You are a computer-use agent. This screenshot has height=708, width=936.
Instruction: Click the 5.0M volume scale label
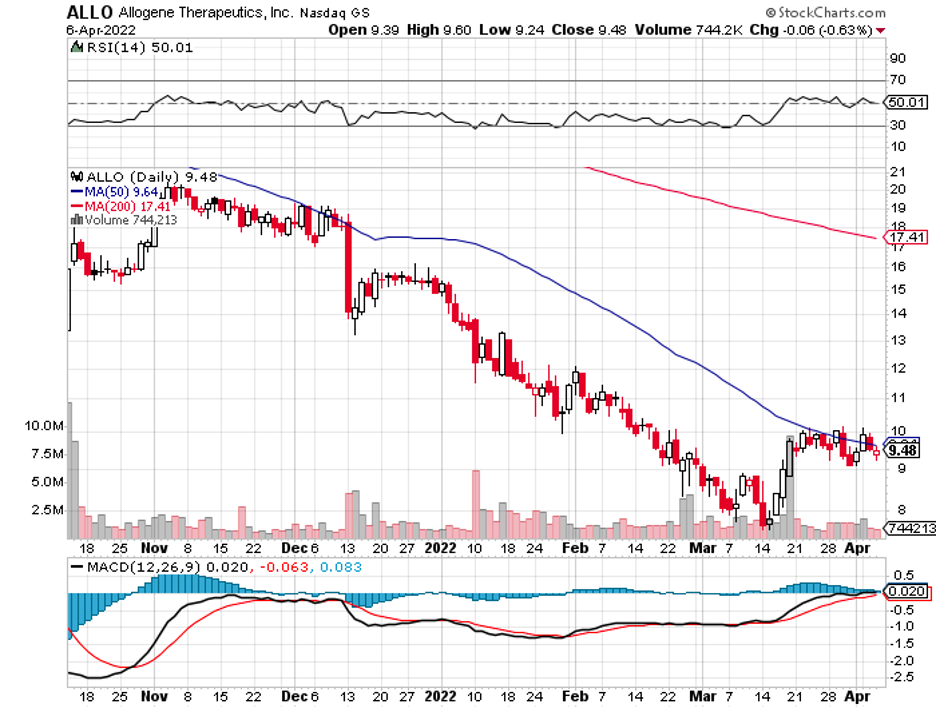[x=47, y=482]
